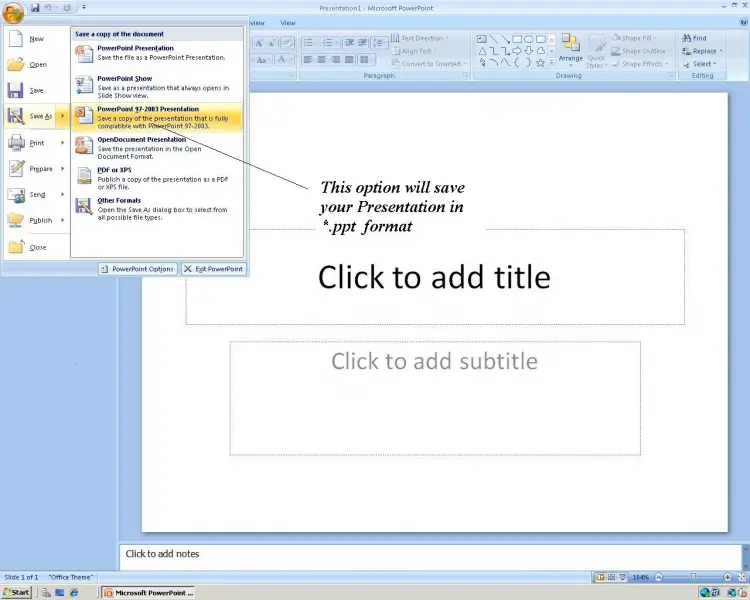The width and height of the screenshot is (750, 600).
Task: Click the Send menu item icon
Action: pyautogui.click(x=16, y=194)
